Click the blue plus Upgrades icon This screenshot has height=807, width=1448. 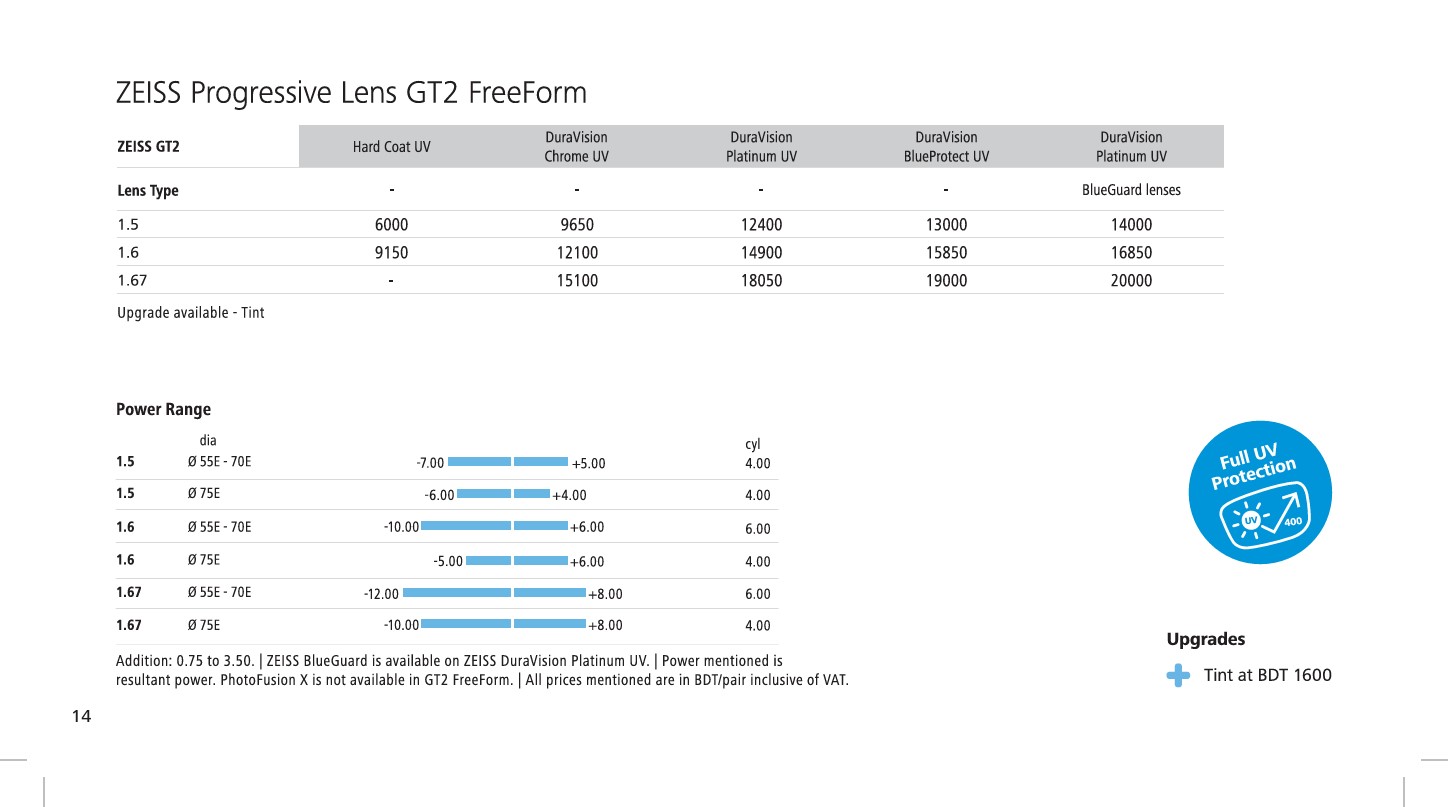pyautogui.click(x=1179, y=676)
